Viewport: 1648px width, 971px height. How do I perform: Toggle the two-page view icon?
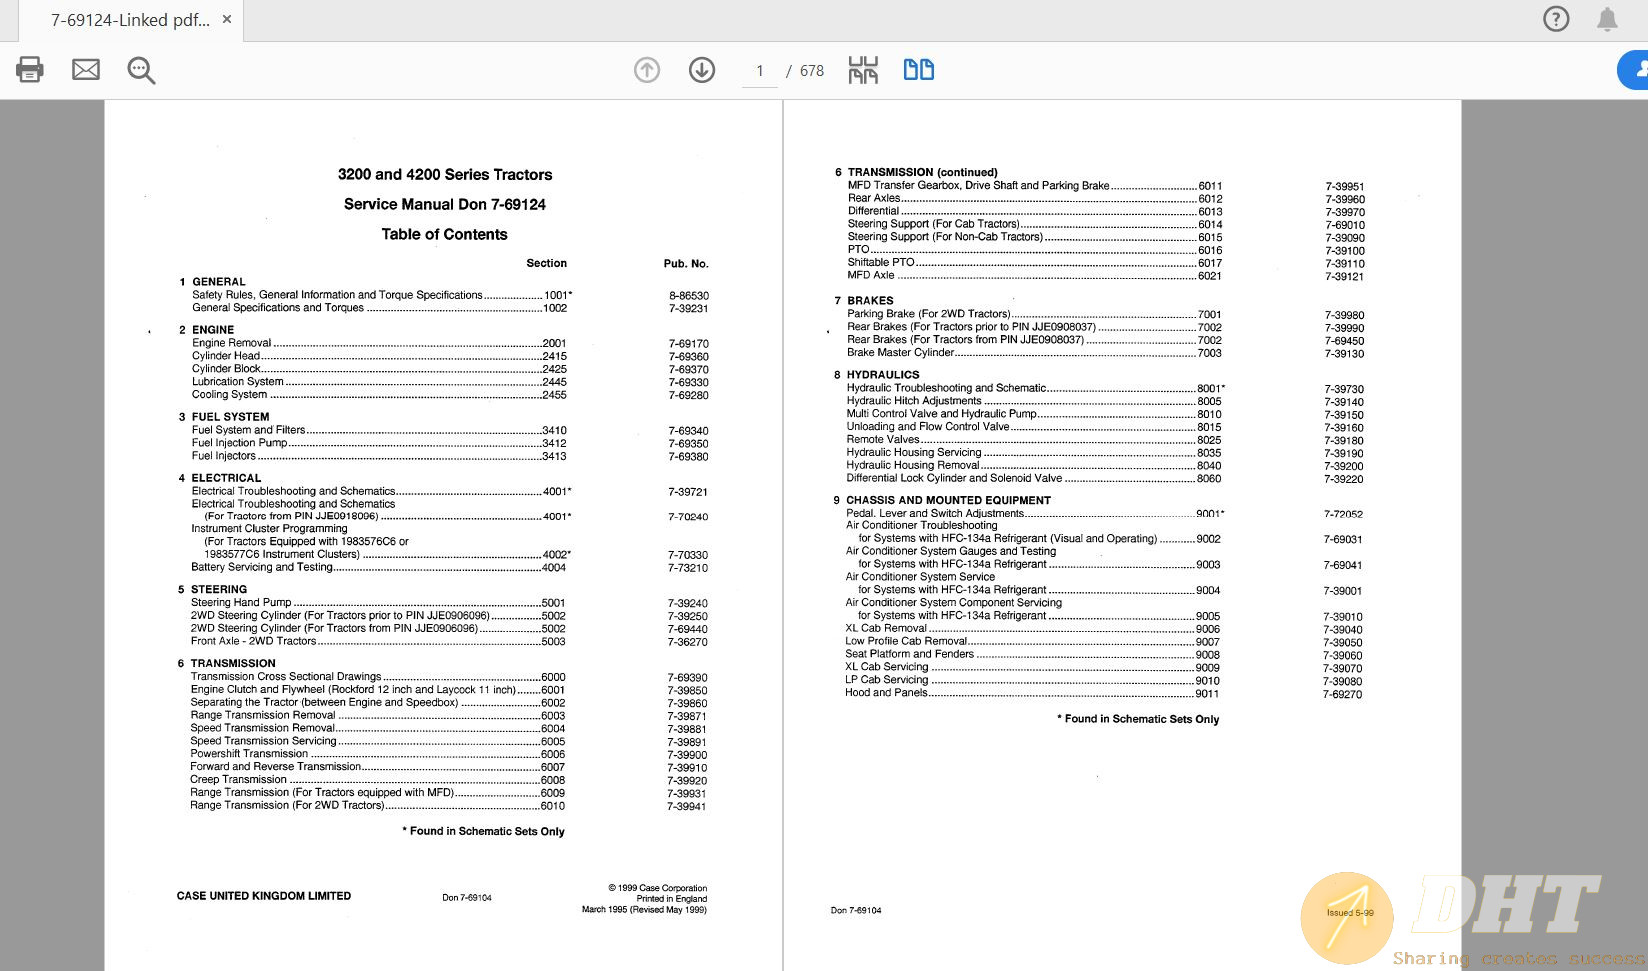tap(918, 70)
